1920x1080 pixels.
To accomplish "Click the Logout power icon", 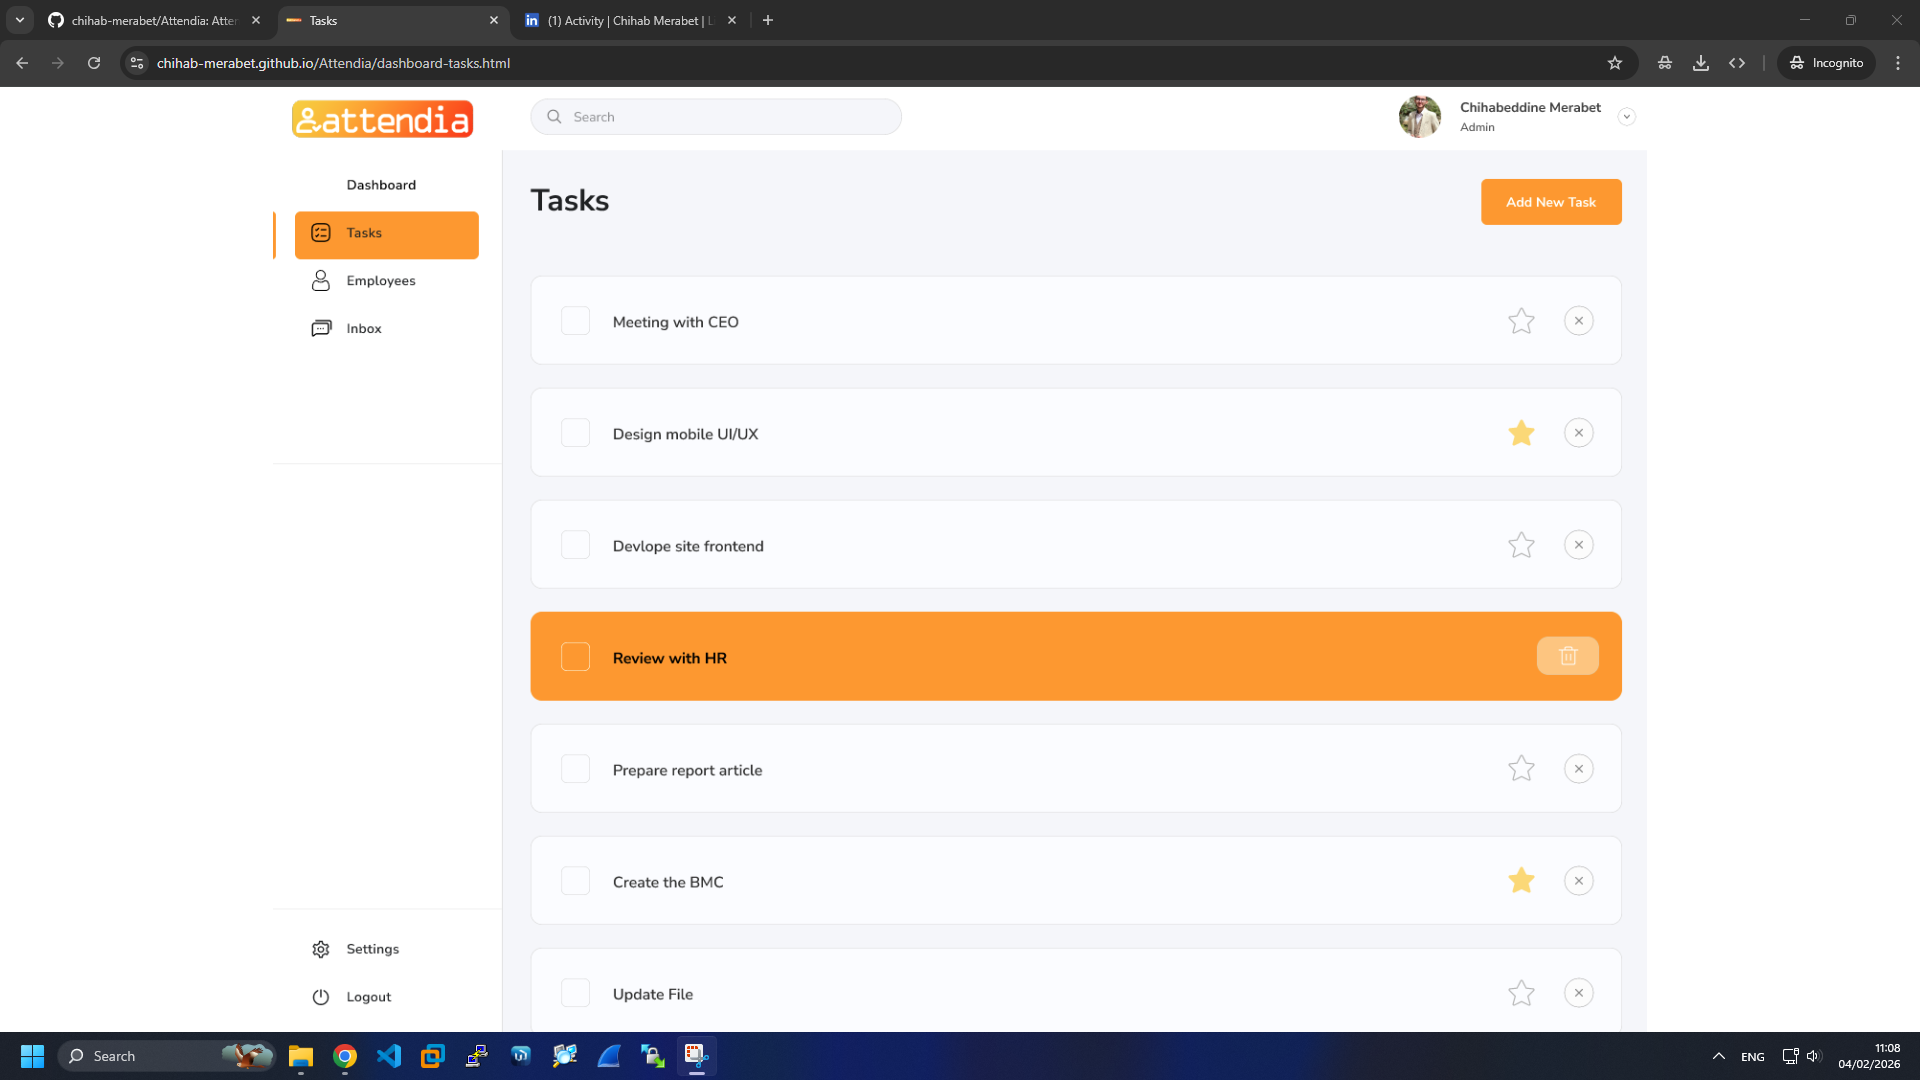I will coord(320,996).
